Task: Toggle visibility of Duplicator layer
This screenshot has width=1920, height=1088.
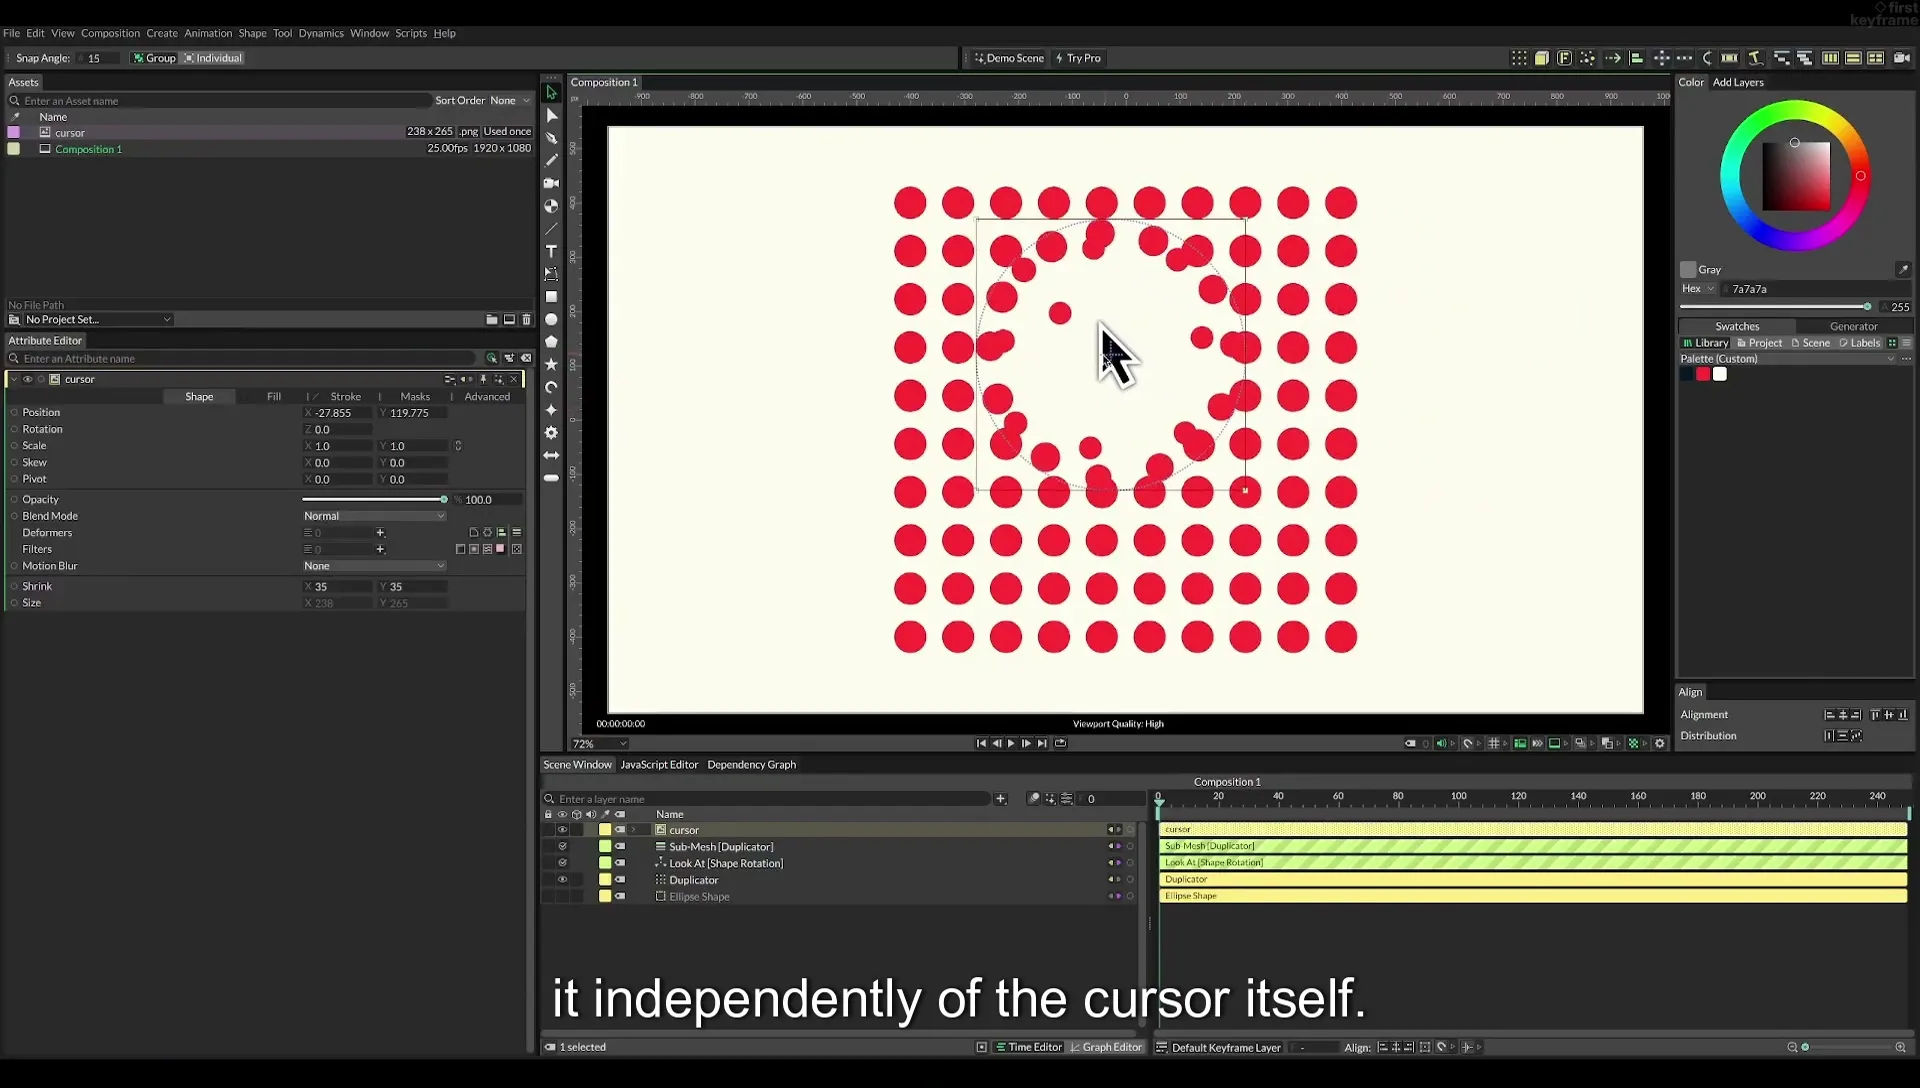Action: [x=562, y=880]
